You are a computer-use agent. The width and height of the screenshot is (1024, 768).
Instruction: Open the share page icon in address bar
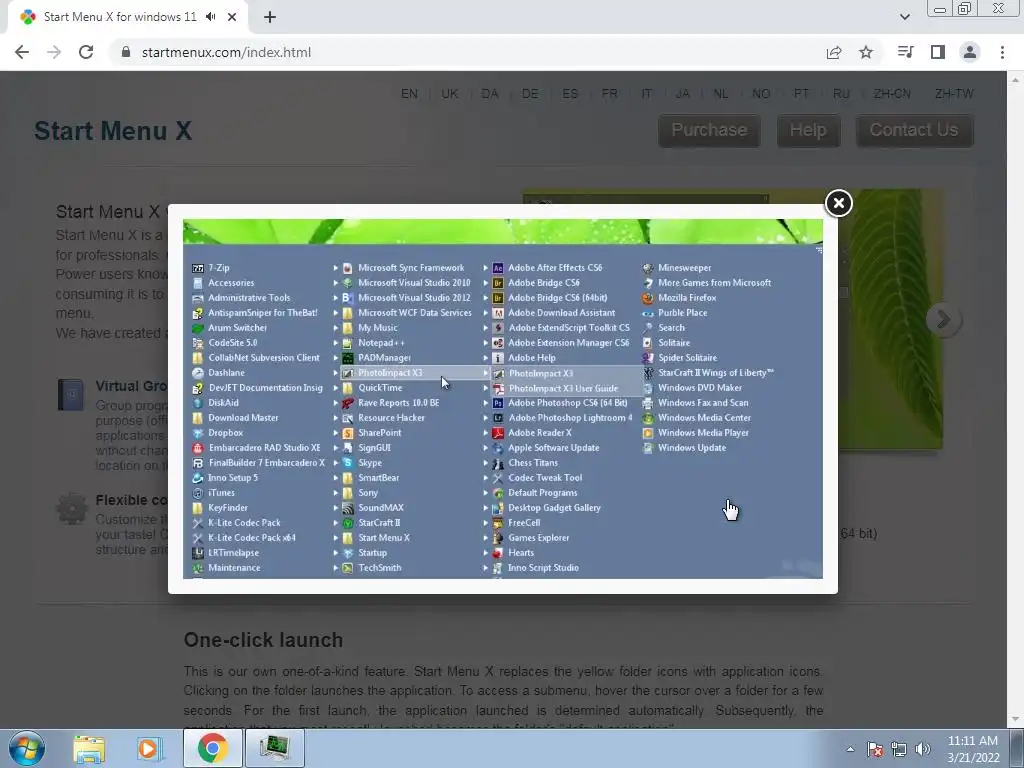(x=834, y=52)
